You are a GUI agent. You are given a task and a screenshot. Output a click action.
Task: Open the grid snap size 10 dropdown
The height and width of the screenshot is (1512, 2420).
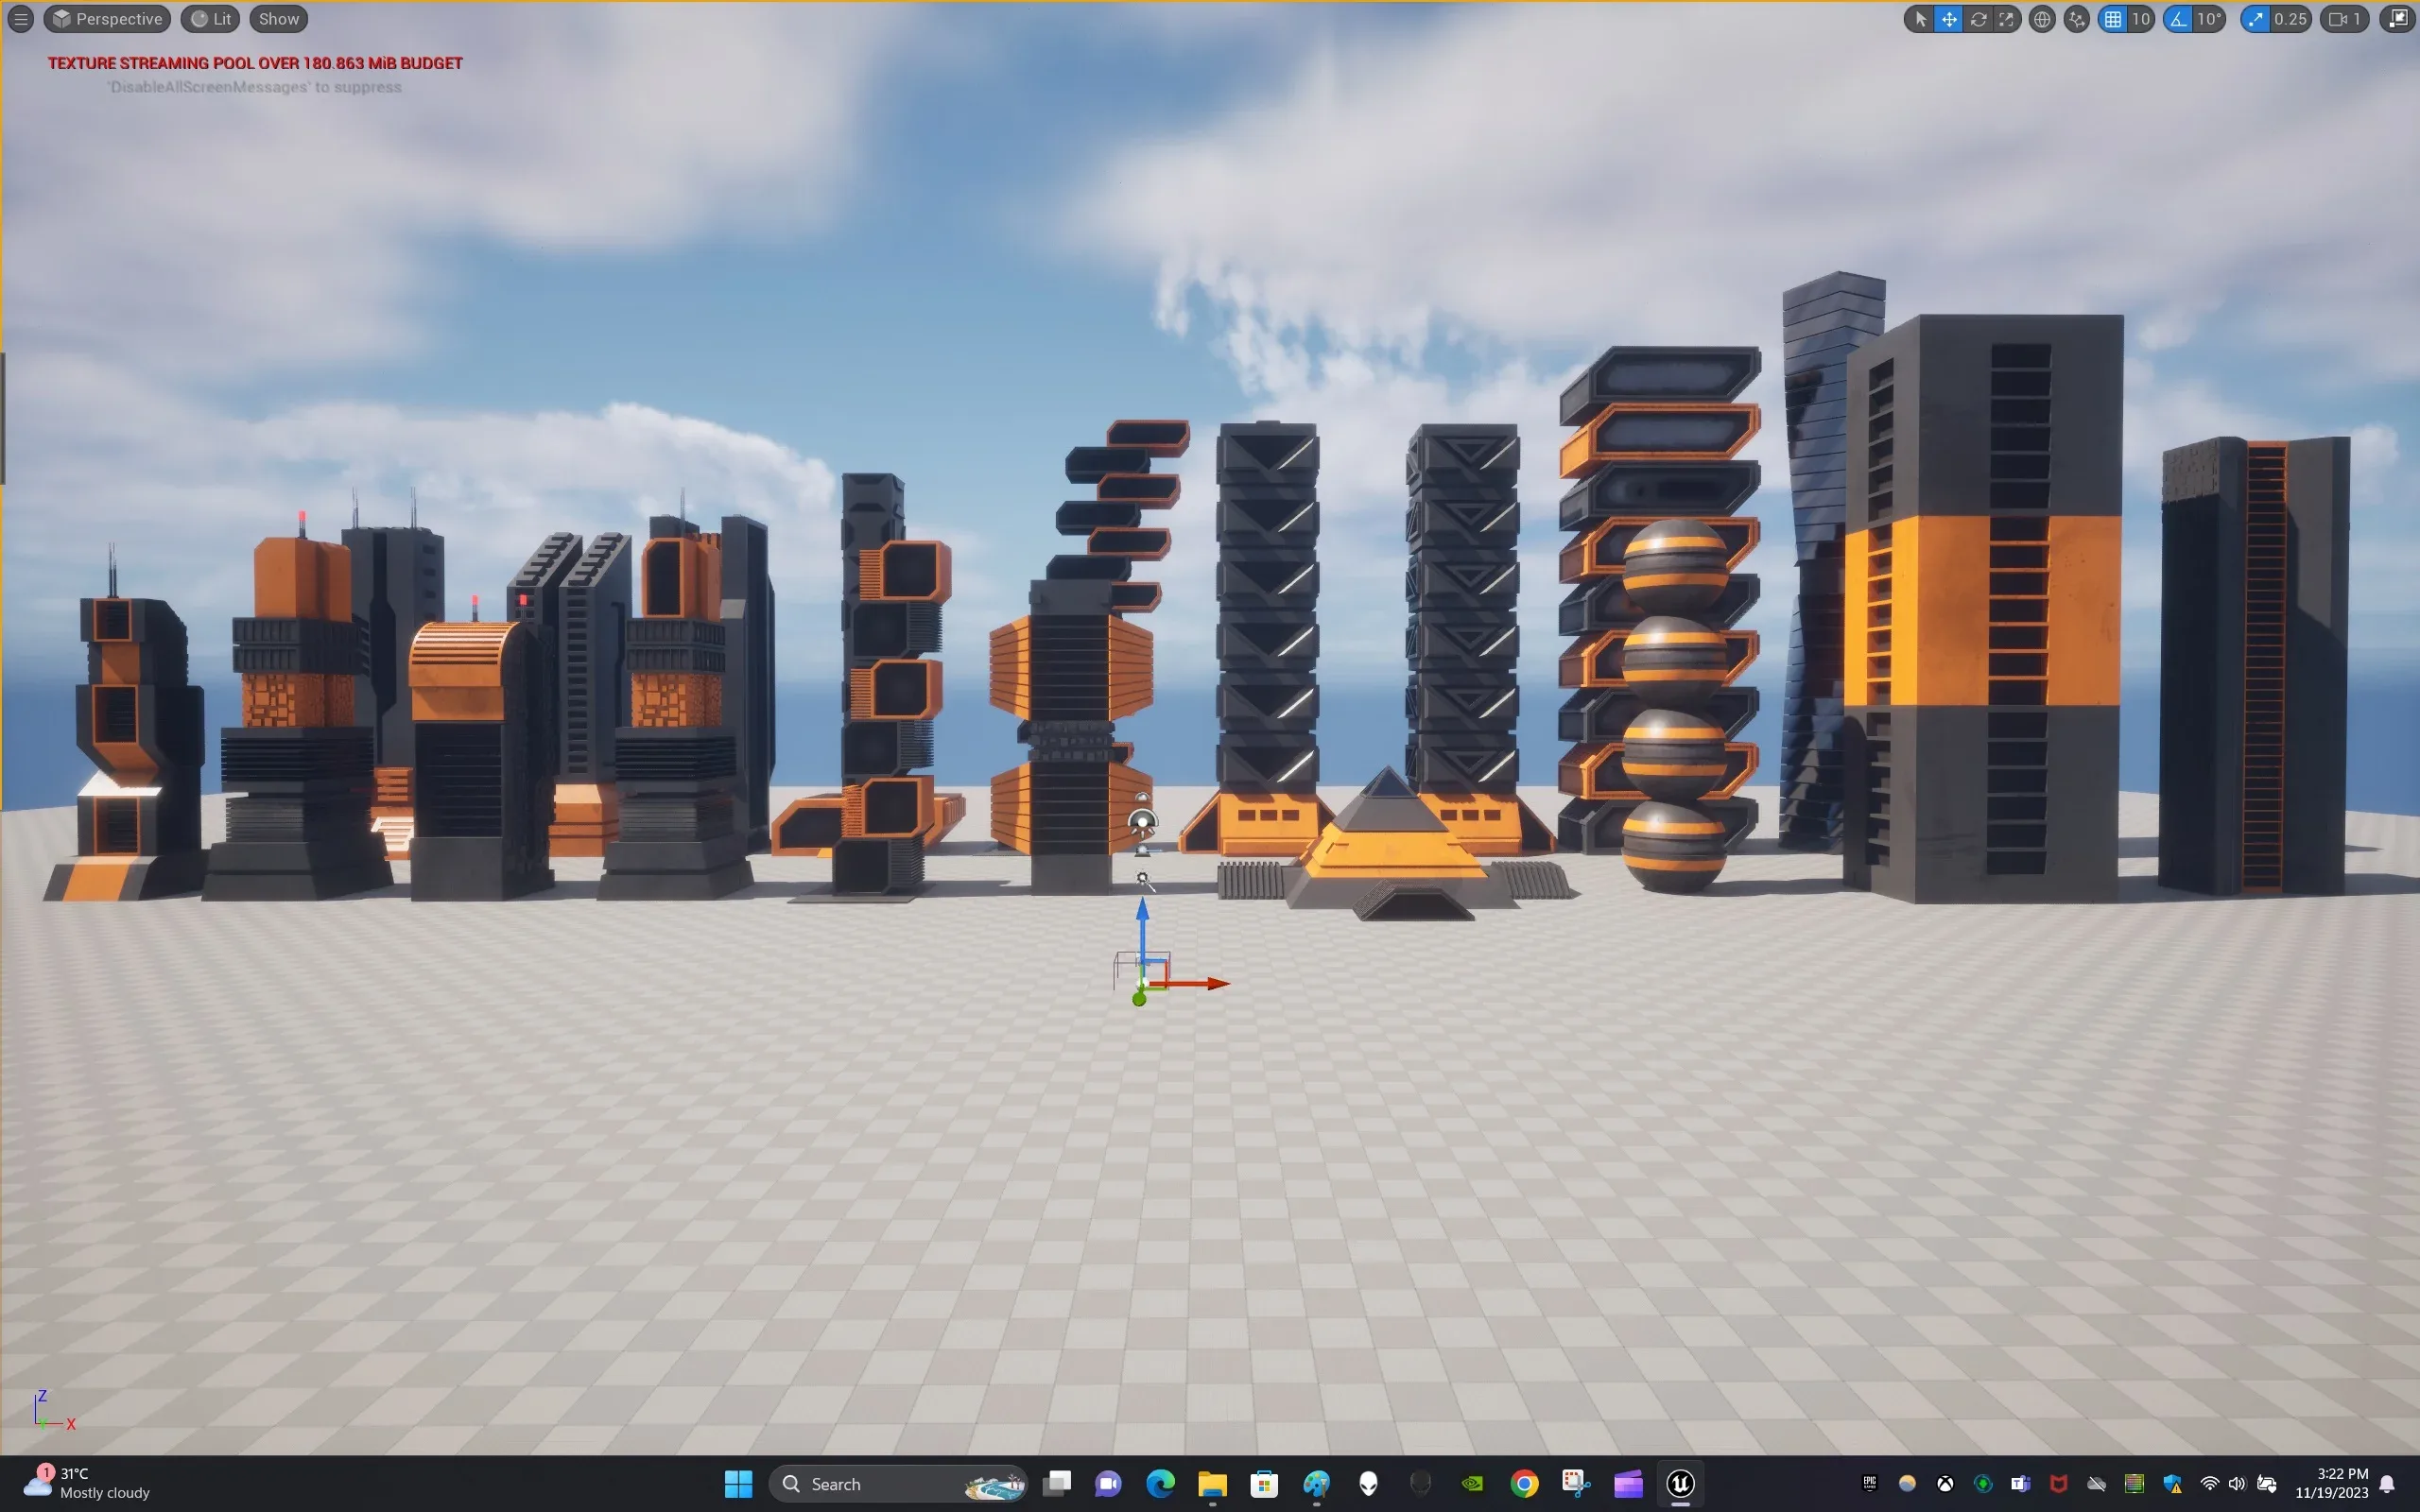2141,19
